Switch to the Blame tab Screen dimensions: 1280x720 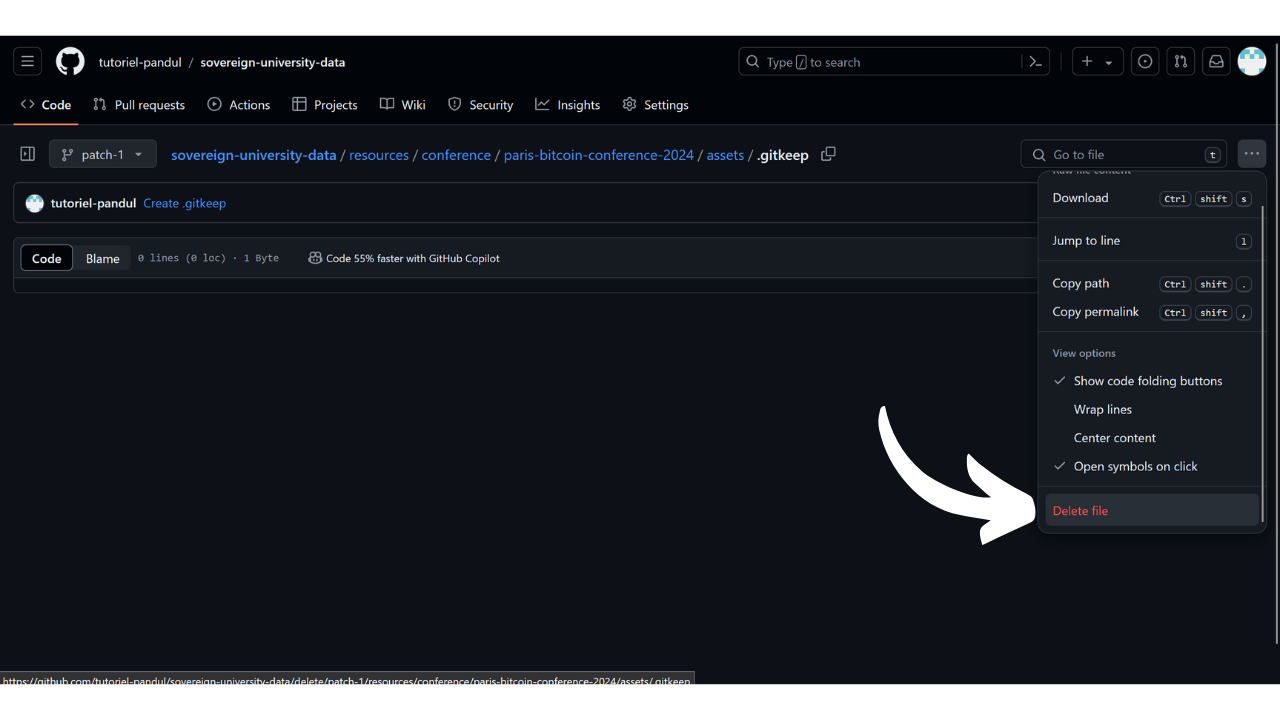(x=102, y=258)
